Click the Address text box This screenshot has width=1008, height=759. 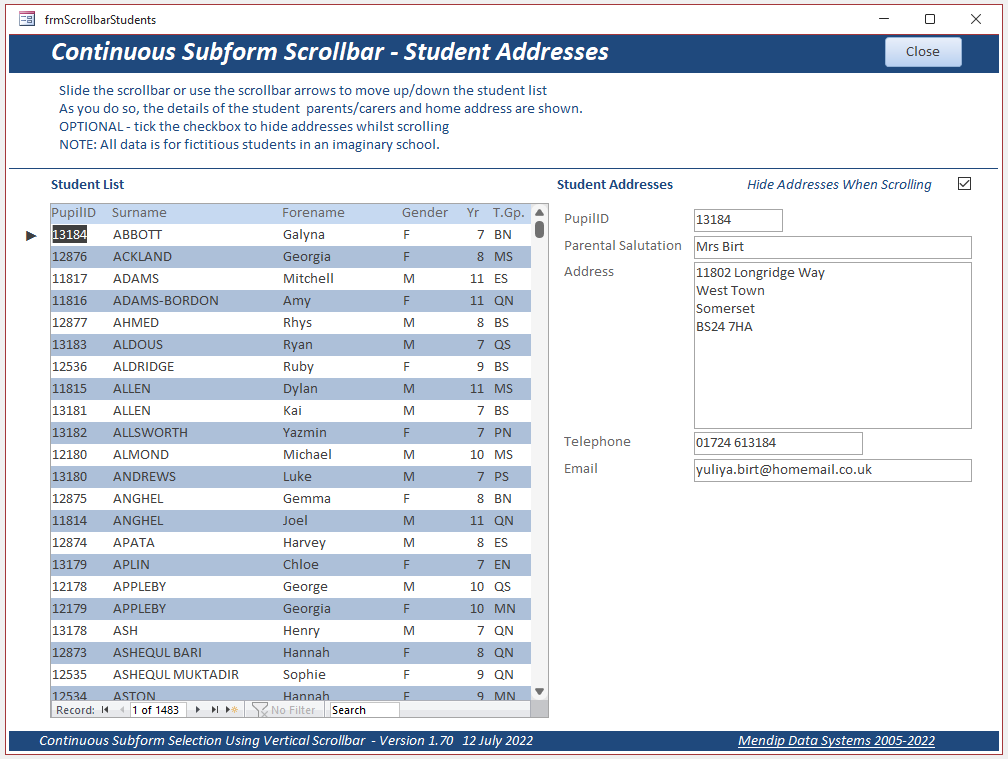click(832, 345)
